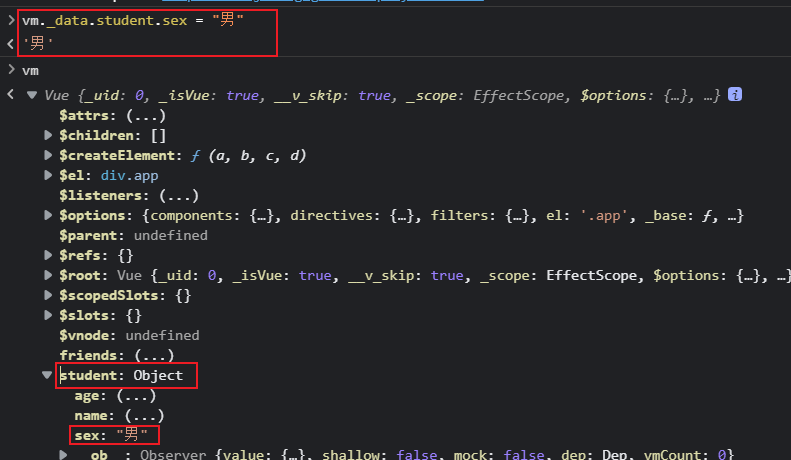Screen dimensions: 791x460
Task: Collapse the root Vue object tree
Action: point(11,95)
